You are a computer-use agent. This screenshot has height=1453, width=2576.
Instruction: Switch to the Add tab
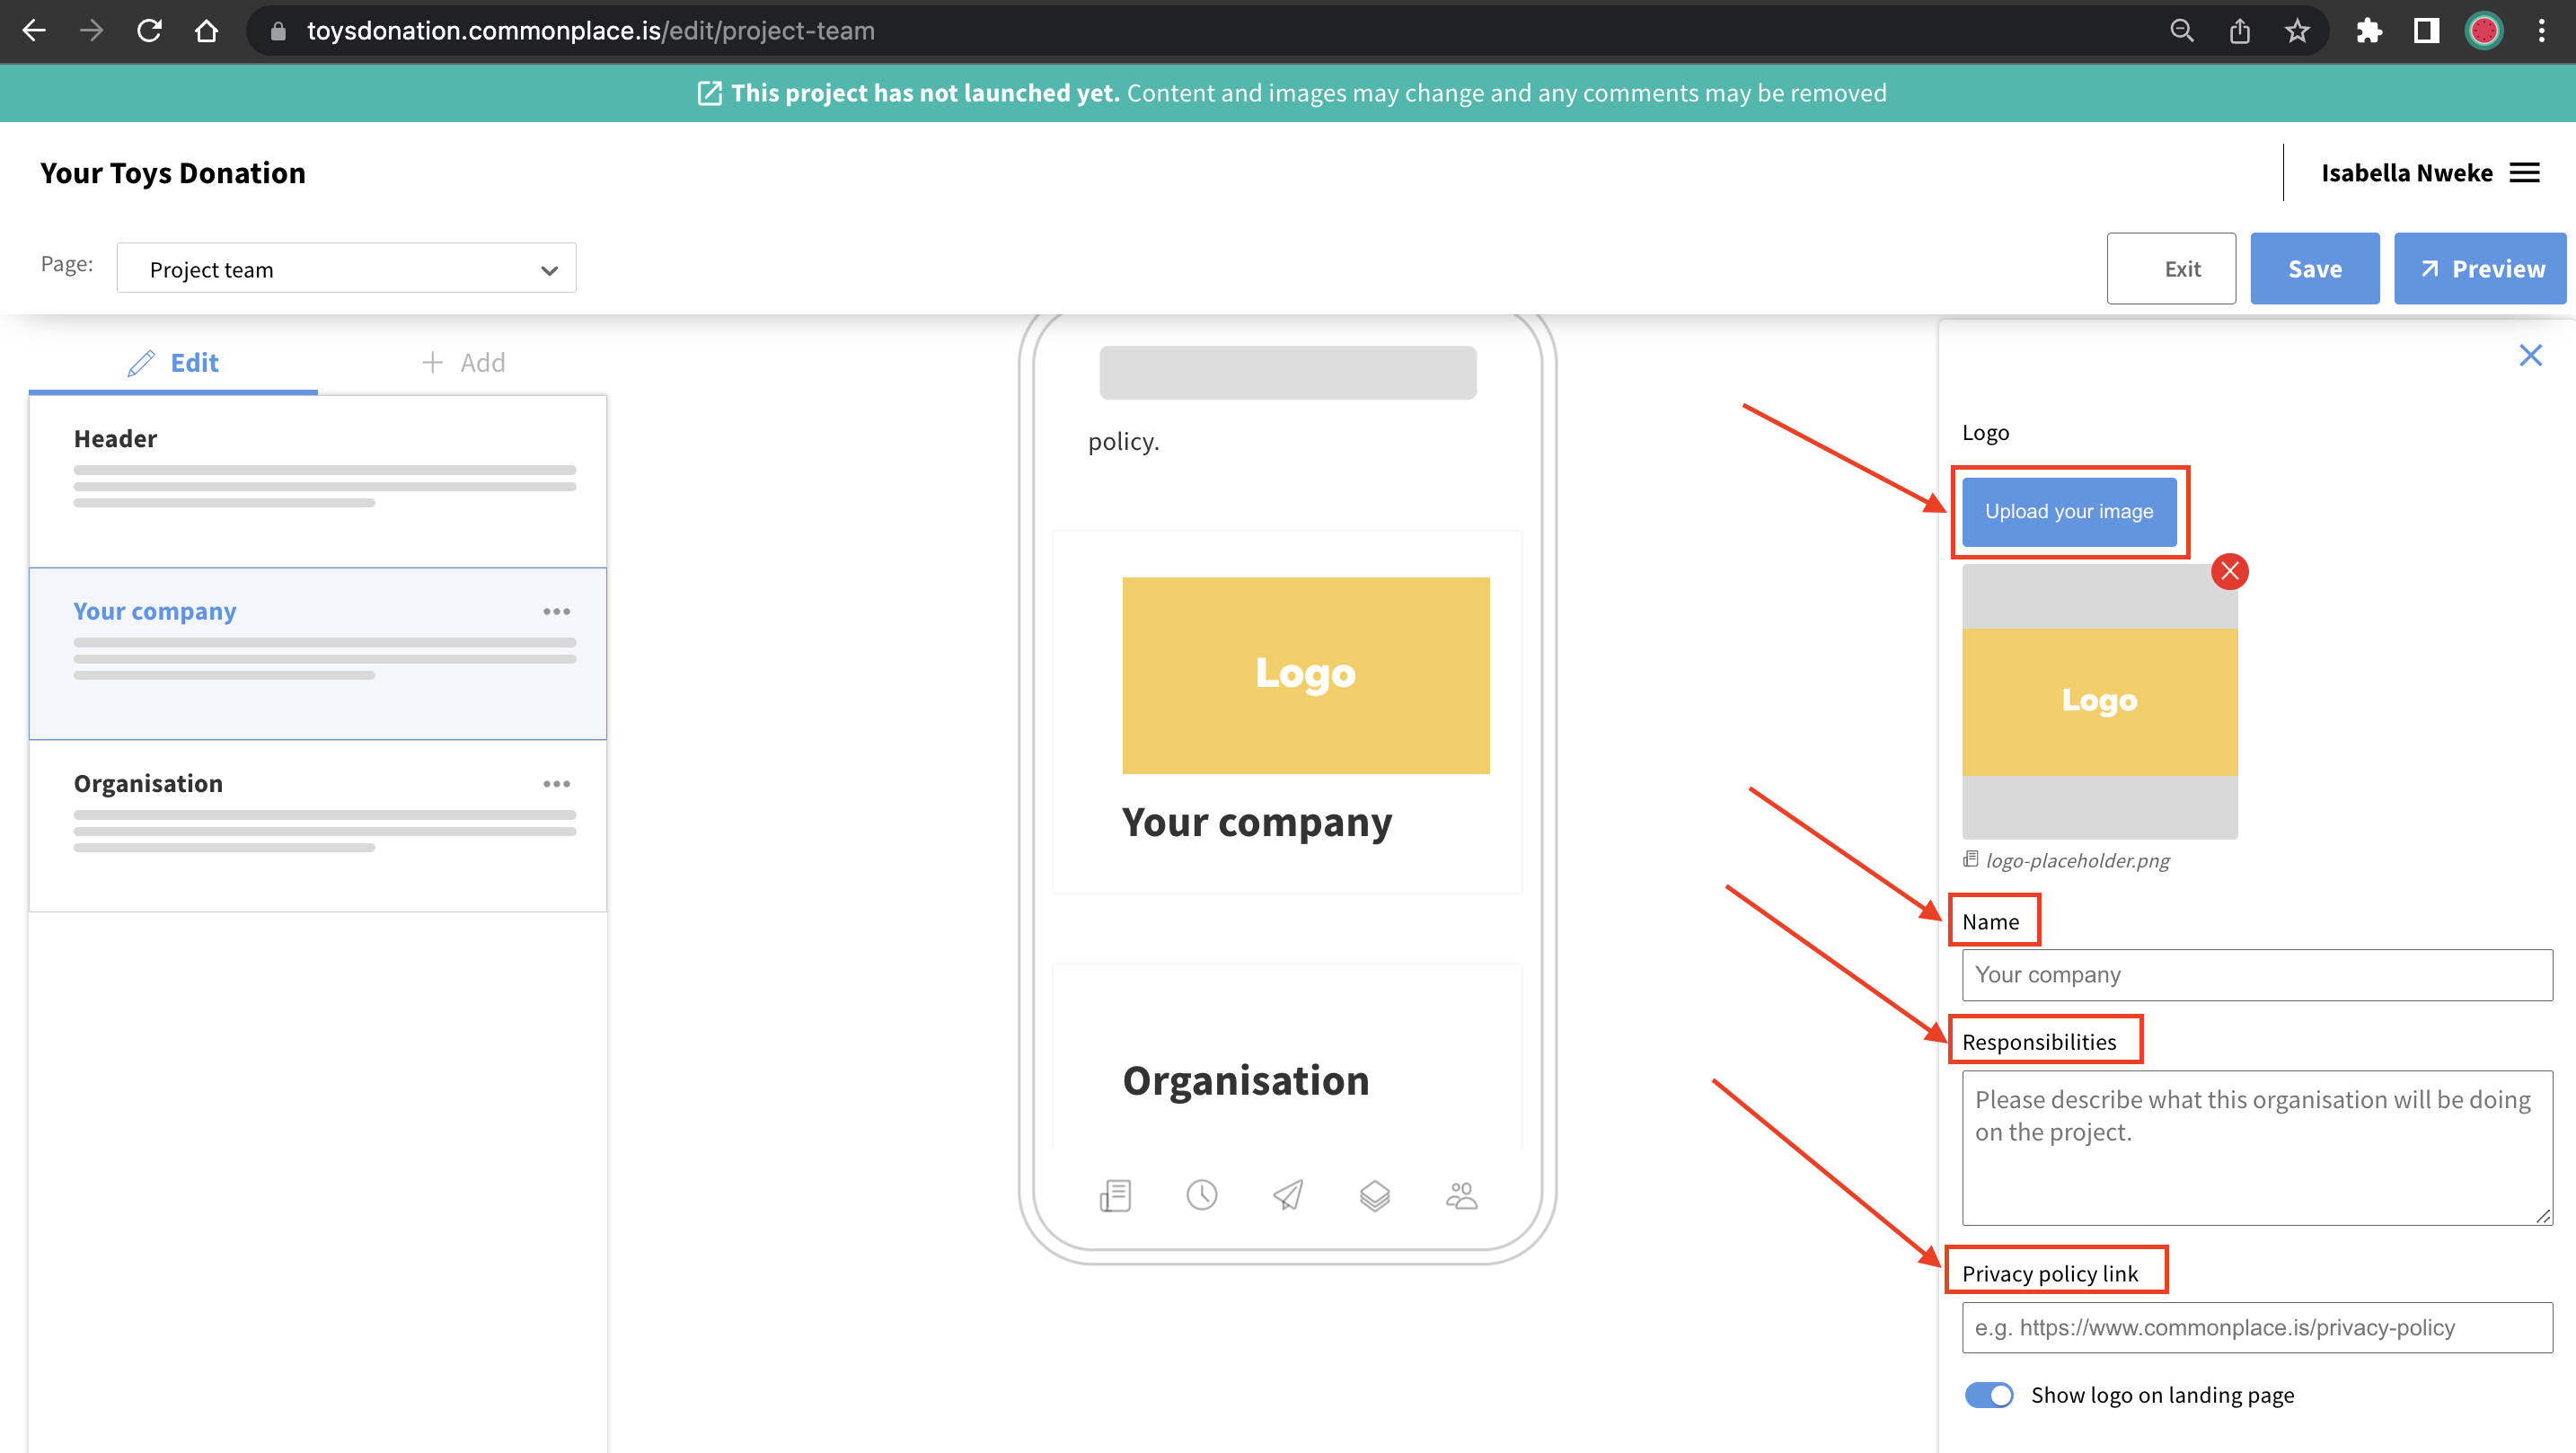[x=463, y=362]
